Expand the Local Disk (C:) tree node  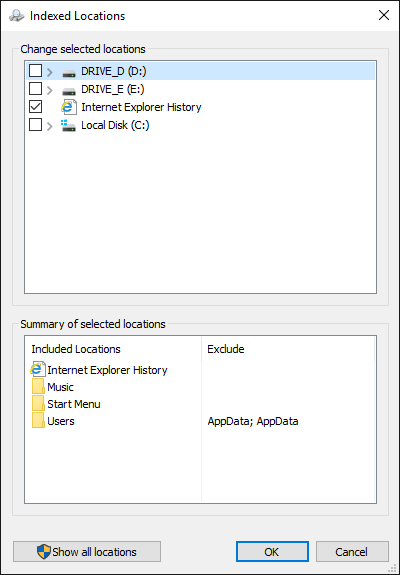(x=50, y=126)
